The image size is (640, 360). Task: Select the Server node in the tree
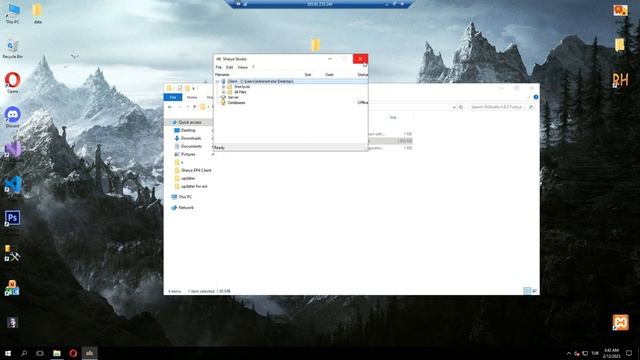click(233, 98)
